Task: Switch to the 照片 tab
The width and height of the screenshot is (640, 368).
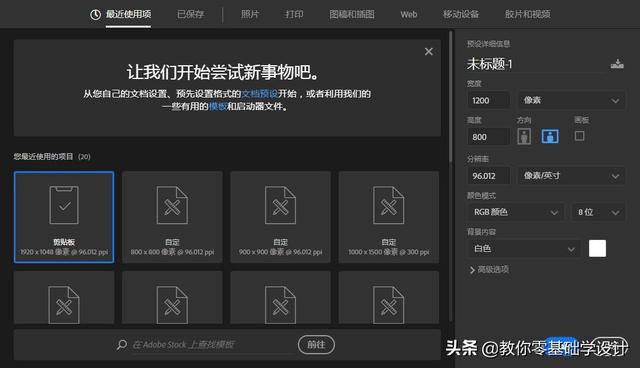Action: [x=250, y=15]
